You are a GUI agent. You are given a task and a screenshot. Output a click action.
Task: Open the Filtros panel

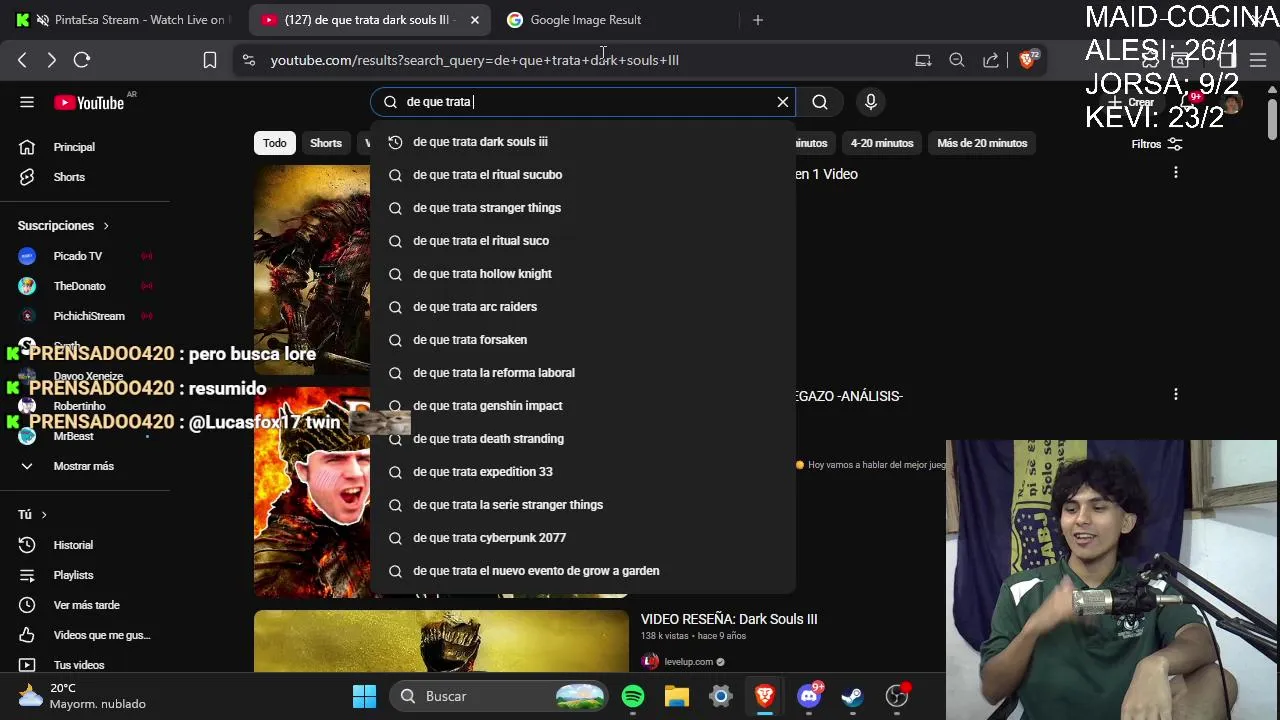click(1157, 144)
